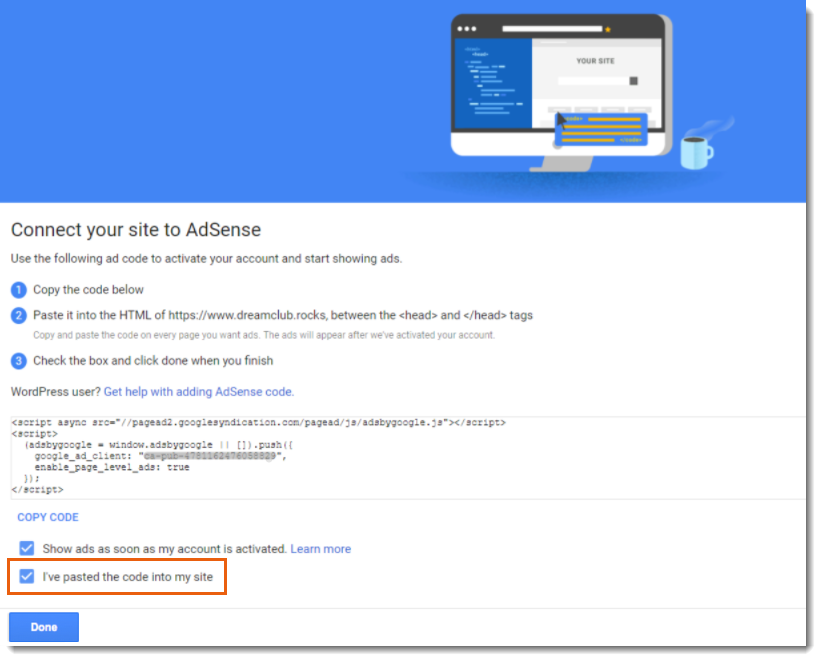
Task: Click the three window dots in the illustration
Action: tap(467, 28)
